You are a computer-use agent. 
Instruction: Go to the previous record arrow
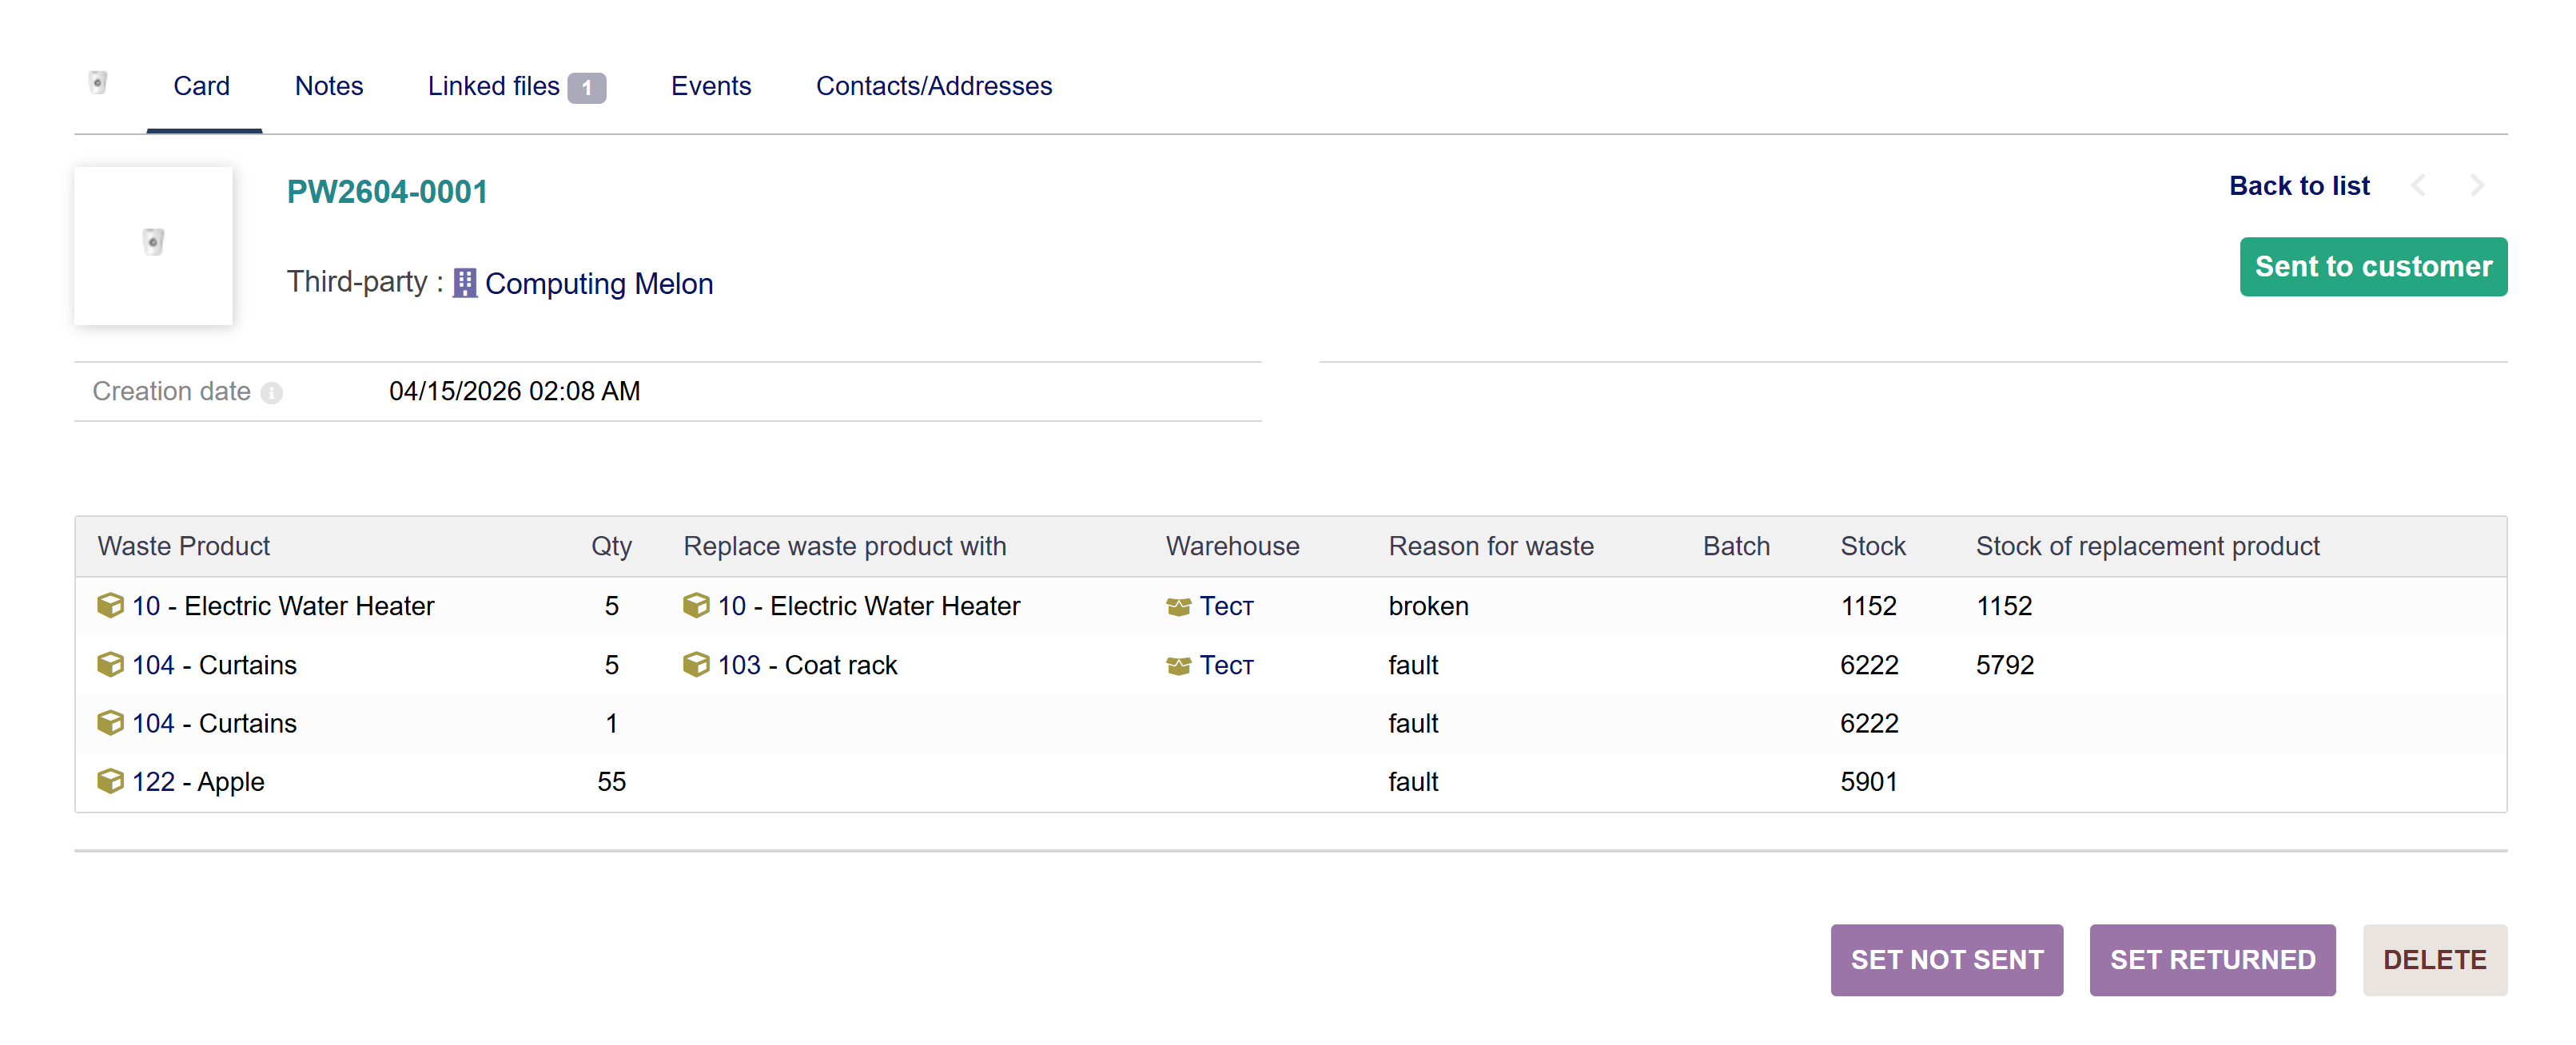pos(2419,186)
